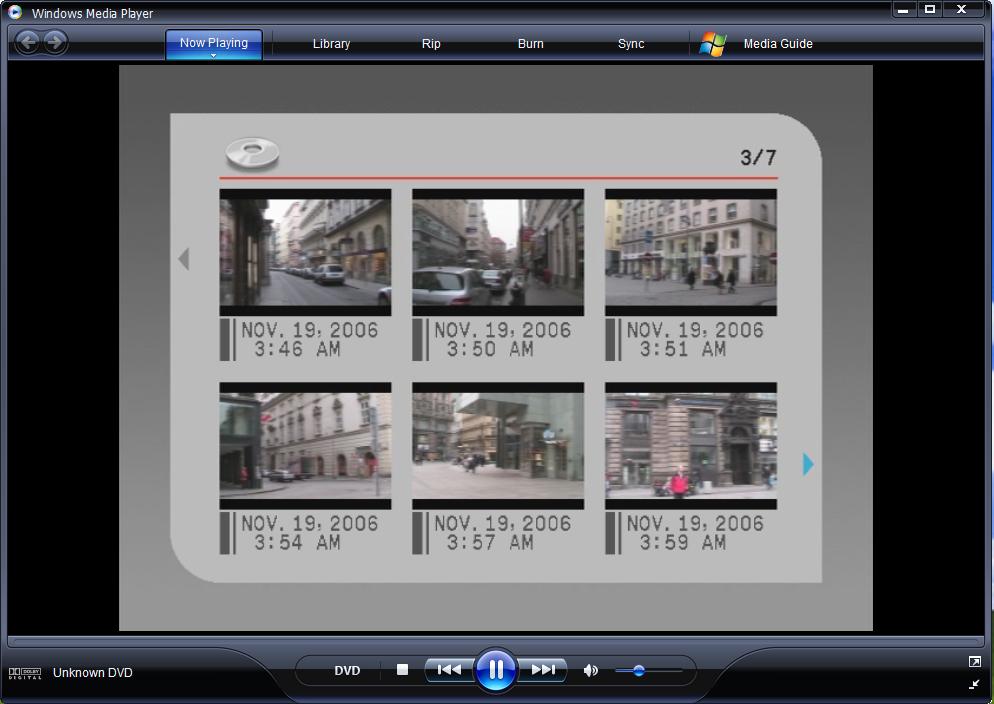
Task: Maximize the Windows Media Player window
Action: (930, 10)
